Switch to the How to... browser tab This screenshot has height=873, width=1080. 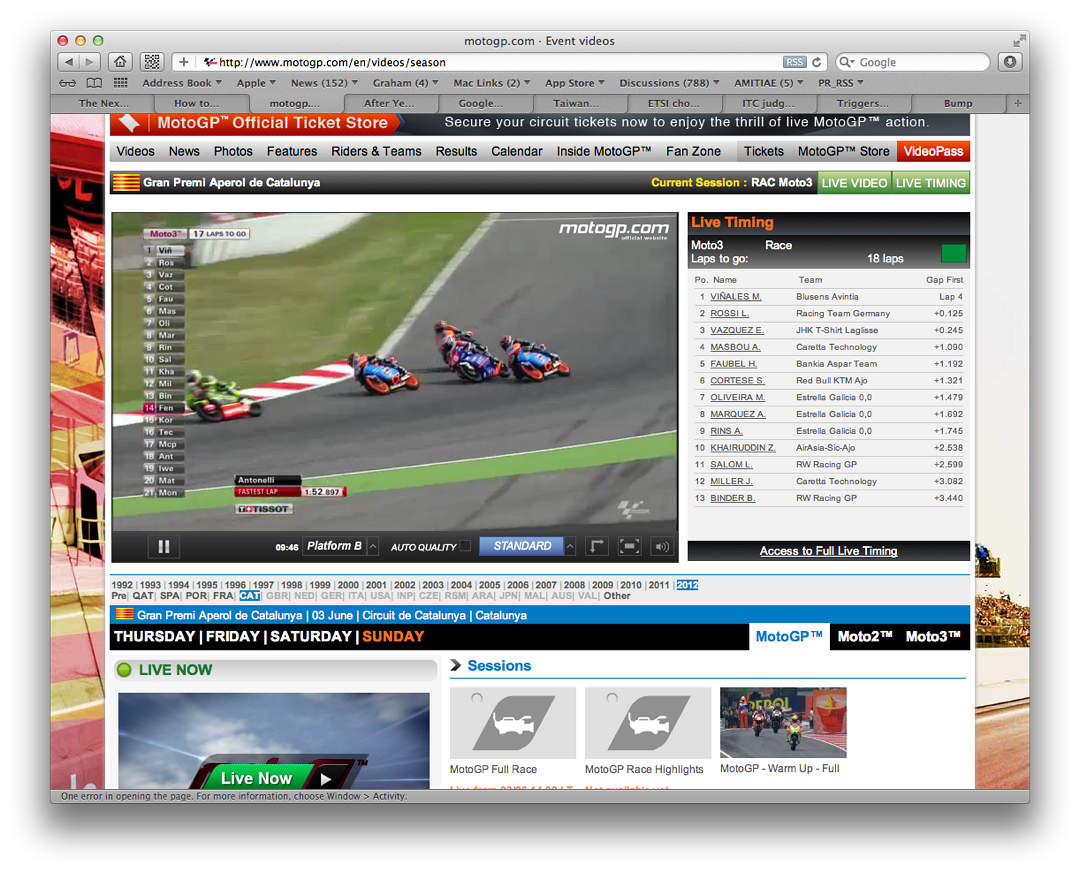[196, 103]
